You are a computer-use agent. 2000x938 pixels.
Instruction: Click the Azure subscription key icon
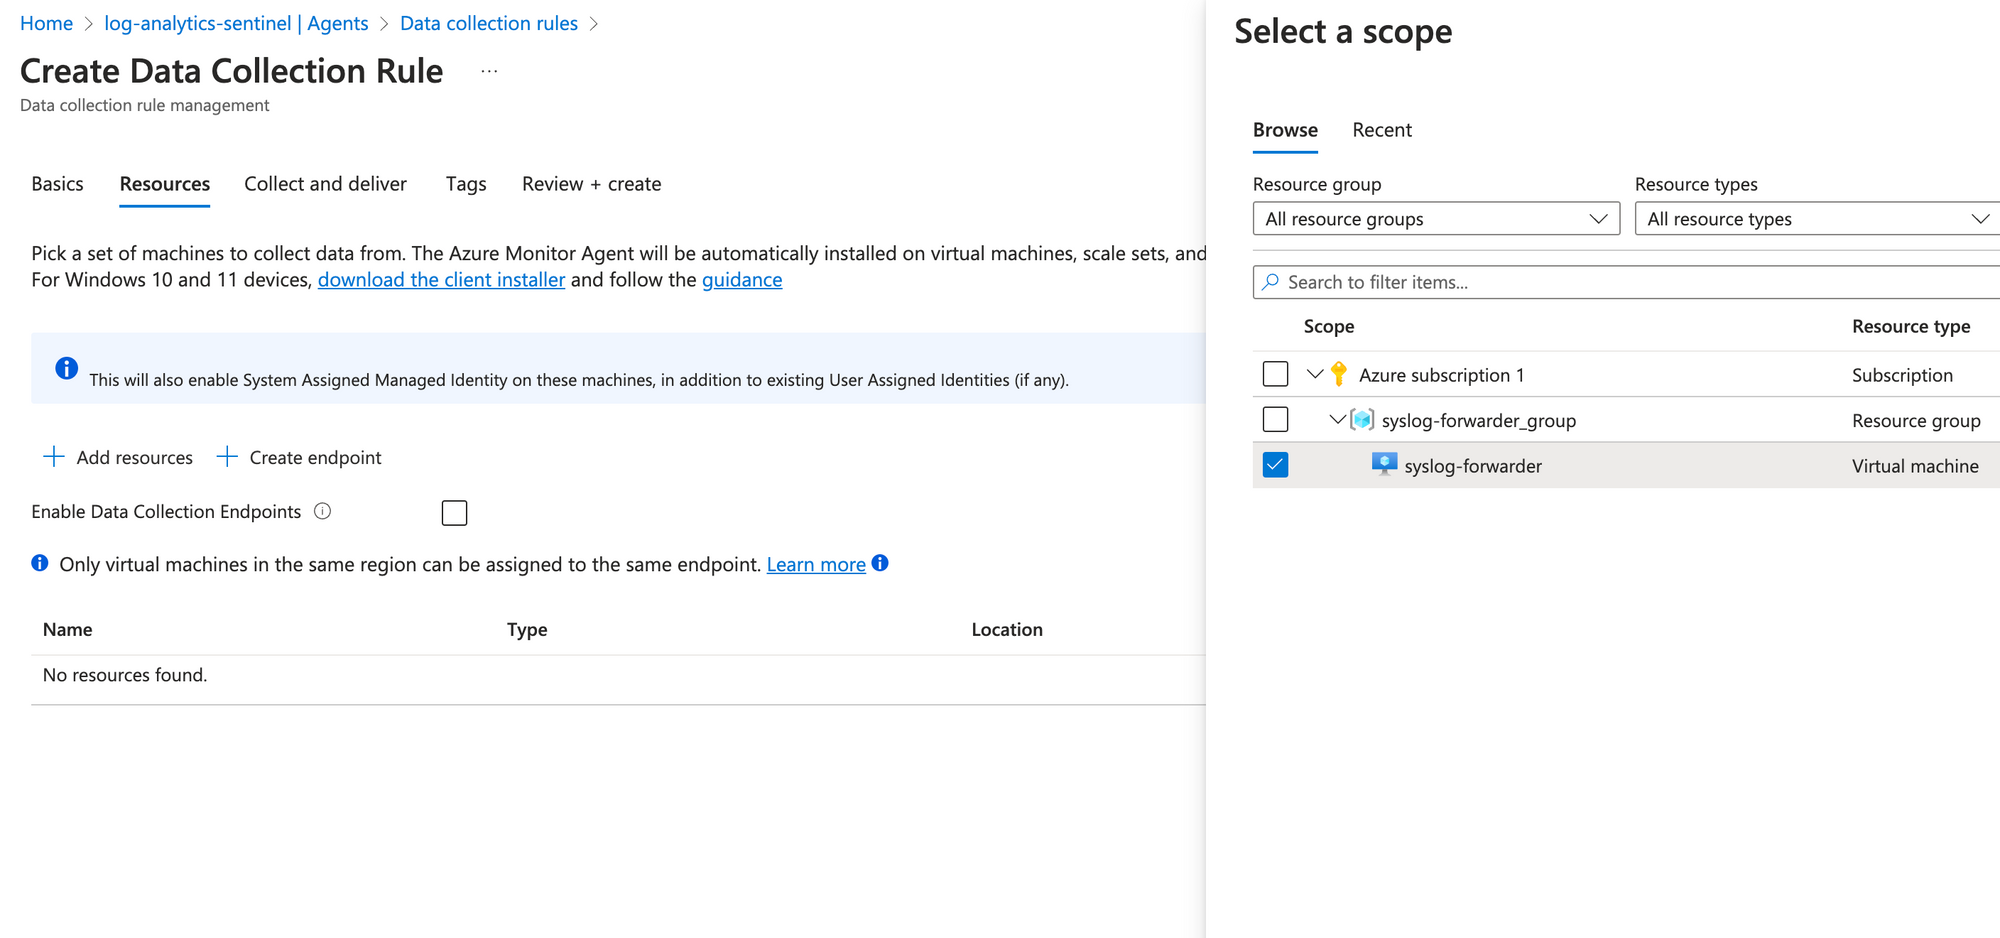(x=1339, y=375)
